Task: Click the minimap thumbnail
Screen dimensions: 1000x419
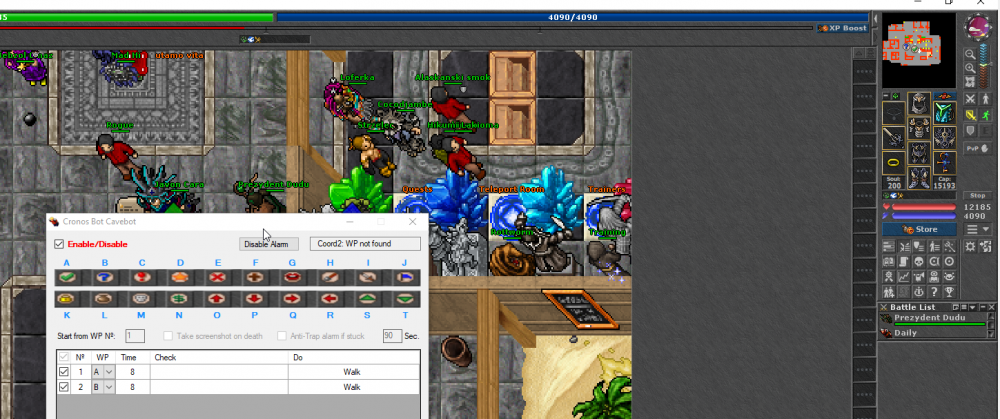Action: tap(919, 50)
